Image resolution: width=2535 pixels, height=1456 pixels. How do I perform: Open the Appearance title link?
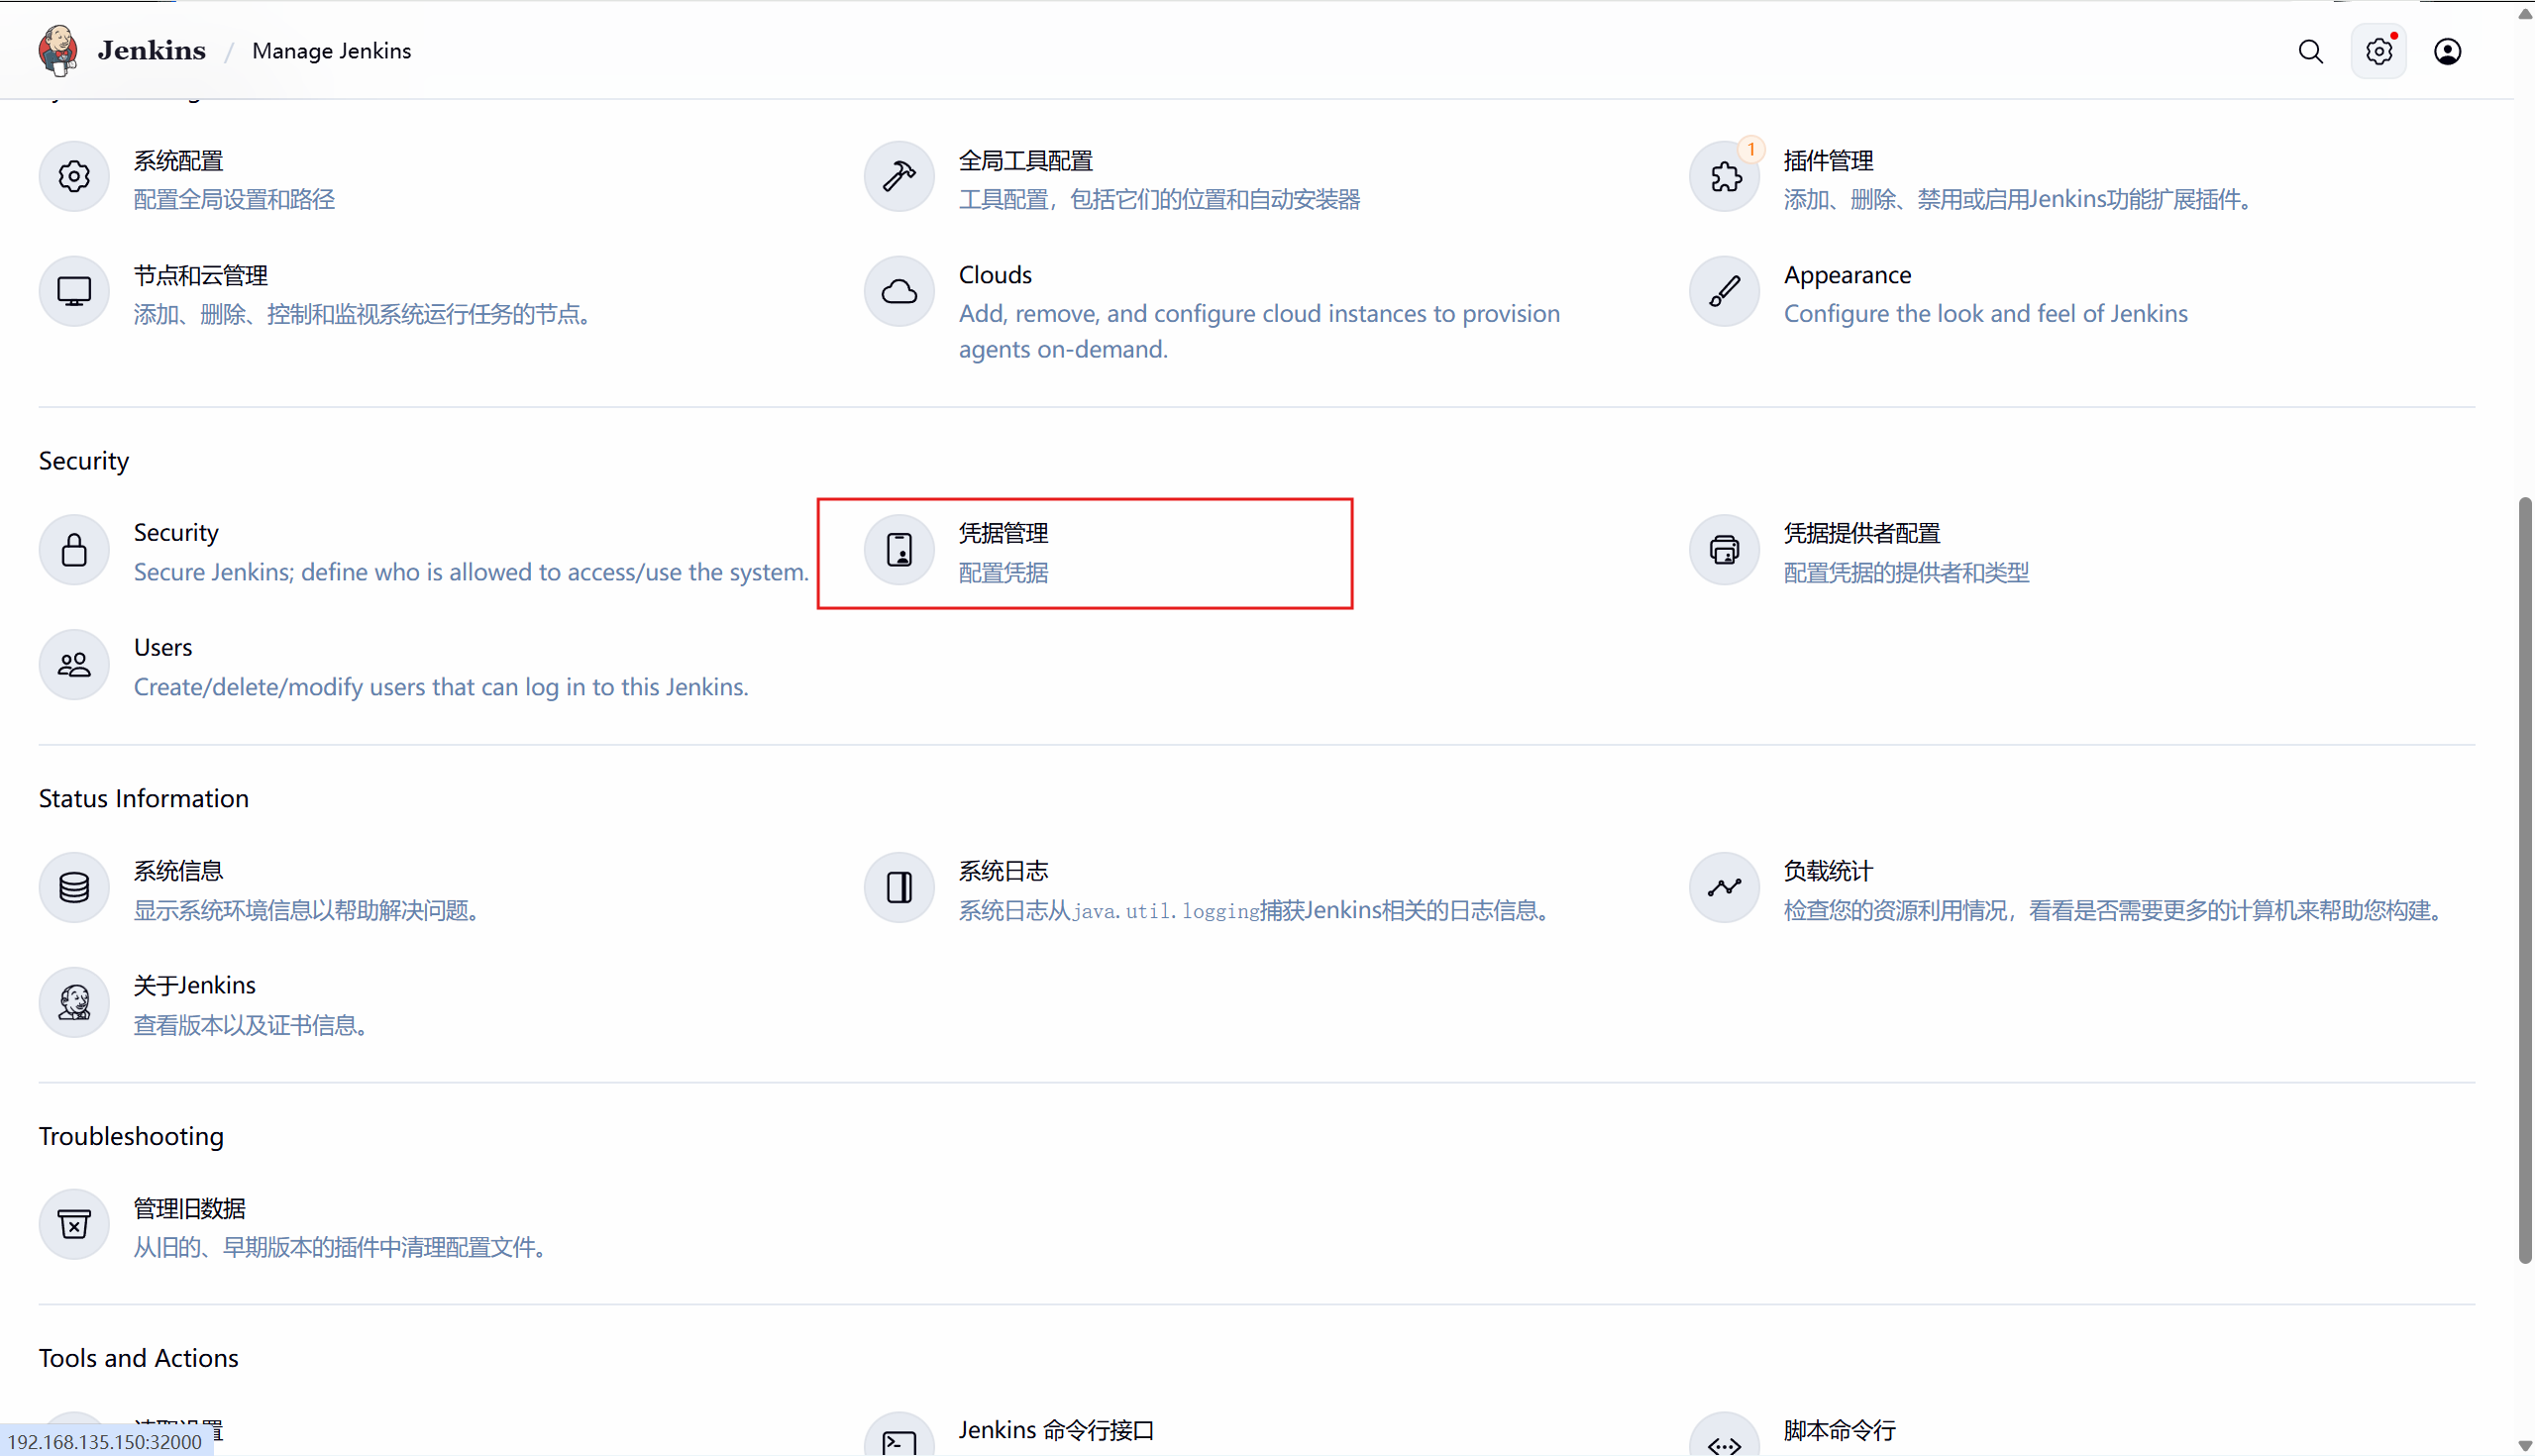tap(1847, 276)
